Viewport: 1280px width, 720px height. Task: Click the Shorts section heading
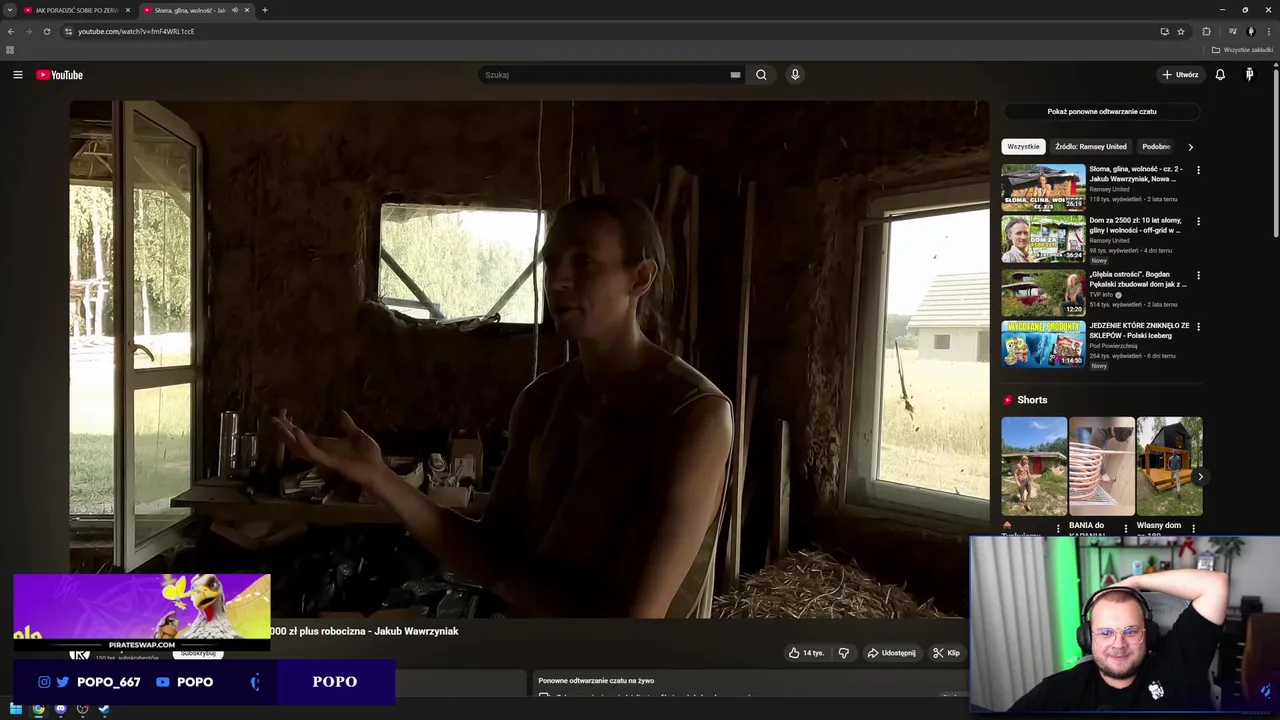(x=1032, y=400)
